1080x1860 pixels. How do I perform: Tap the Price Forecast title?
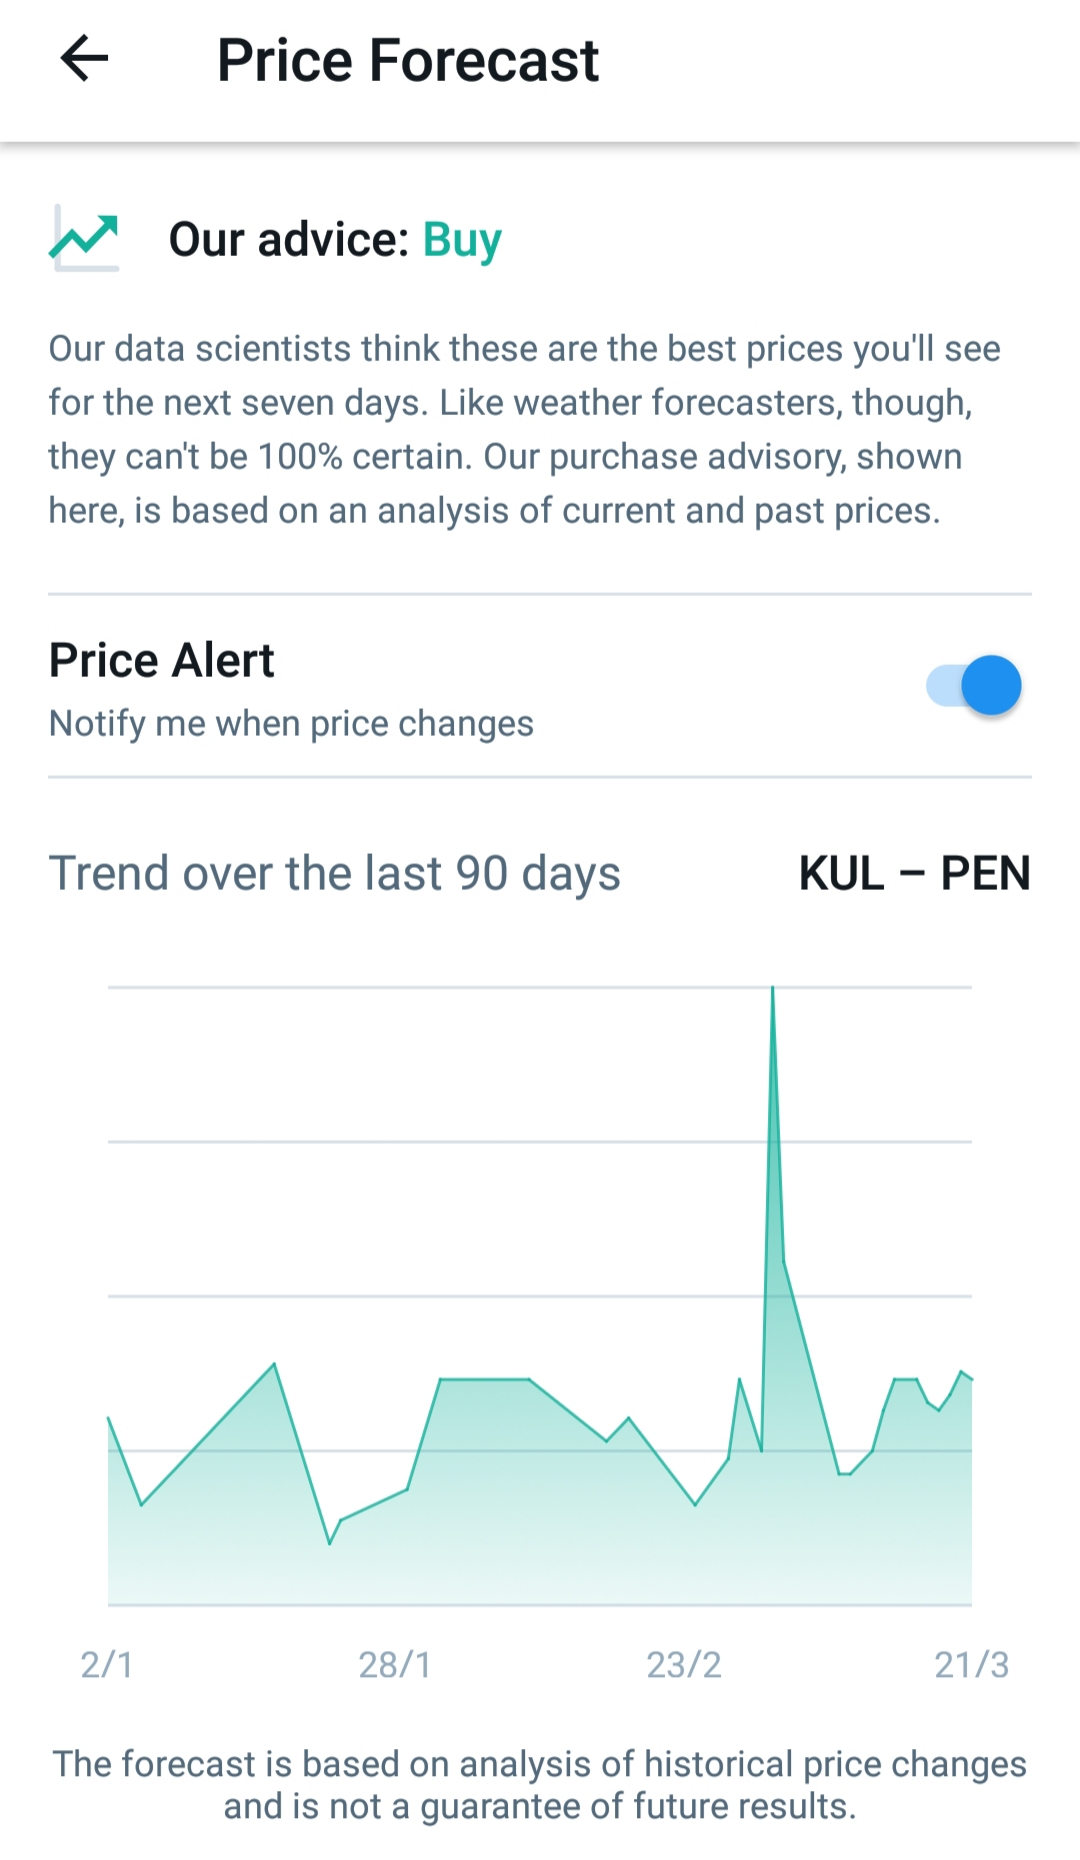[x=407, y=60]
